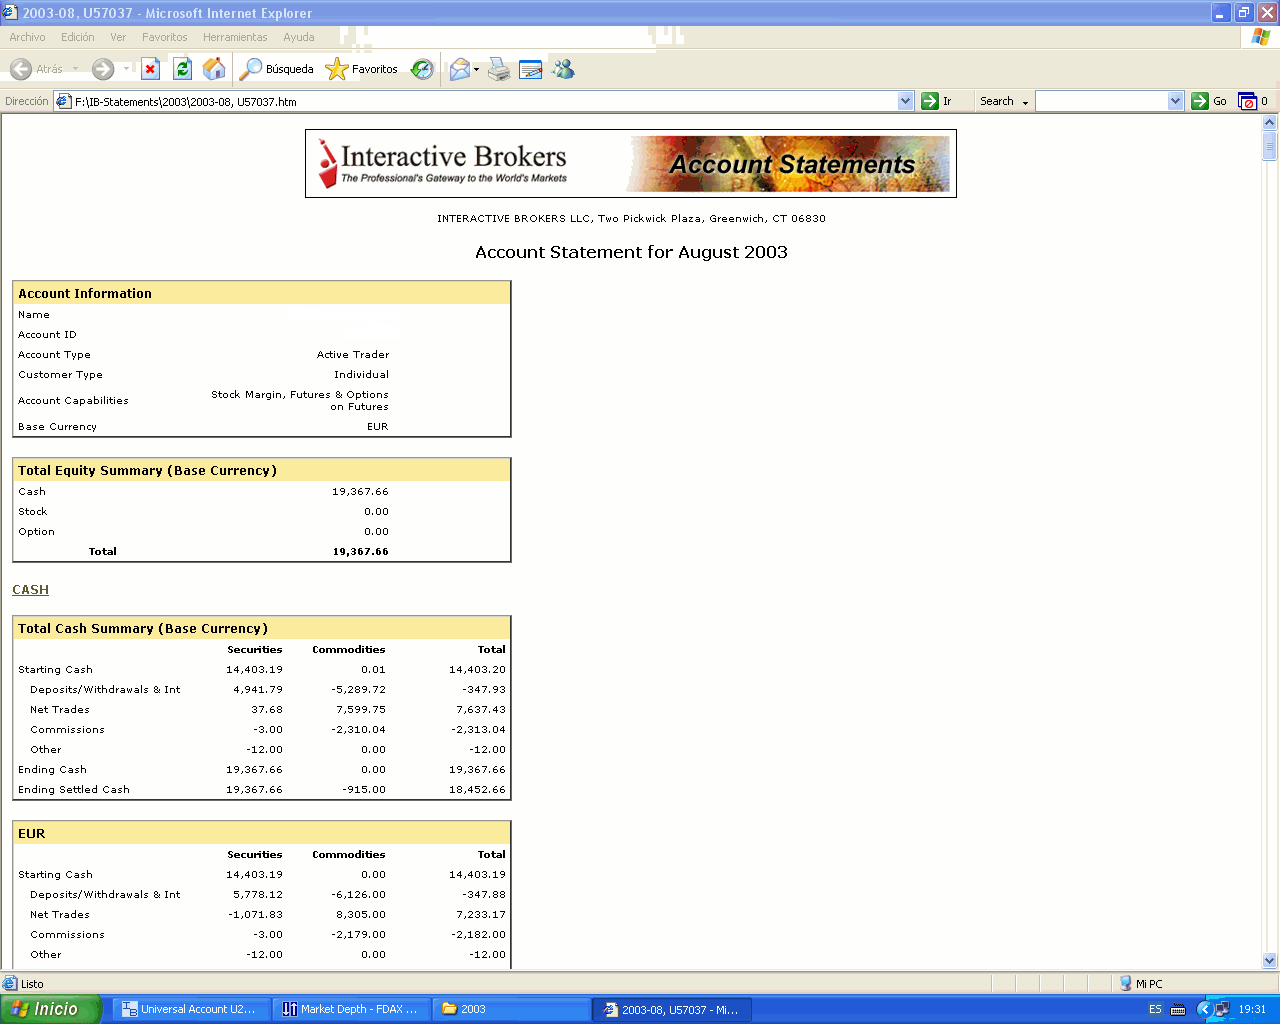Click the ES language indicator in tray

[1155, 1009]
